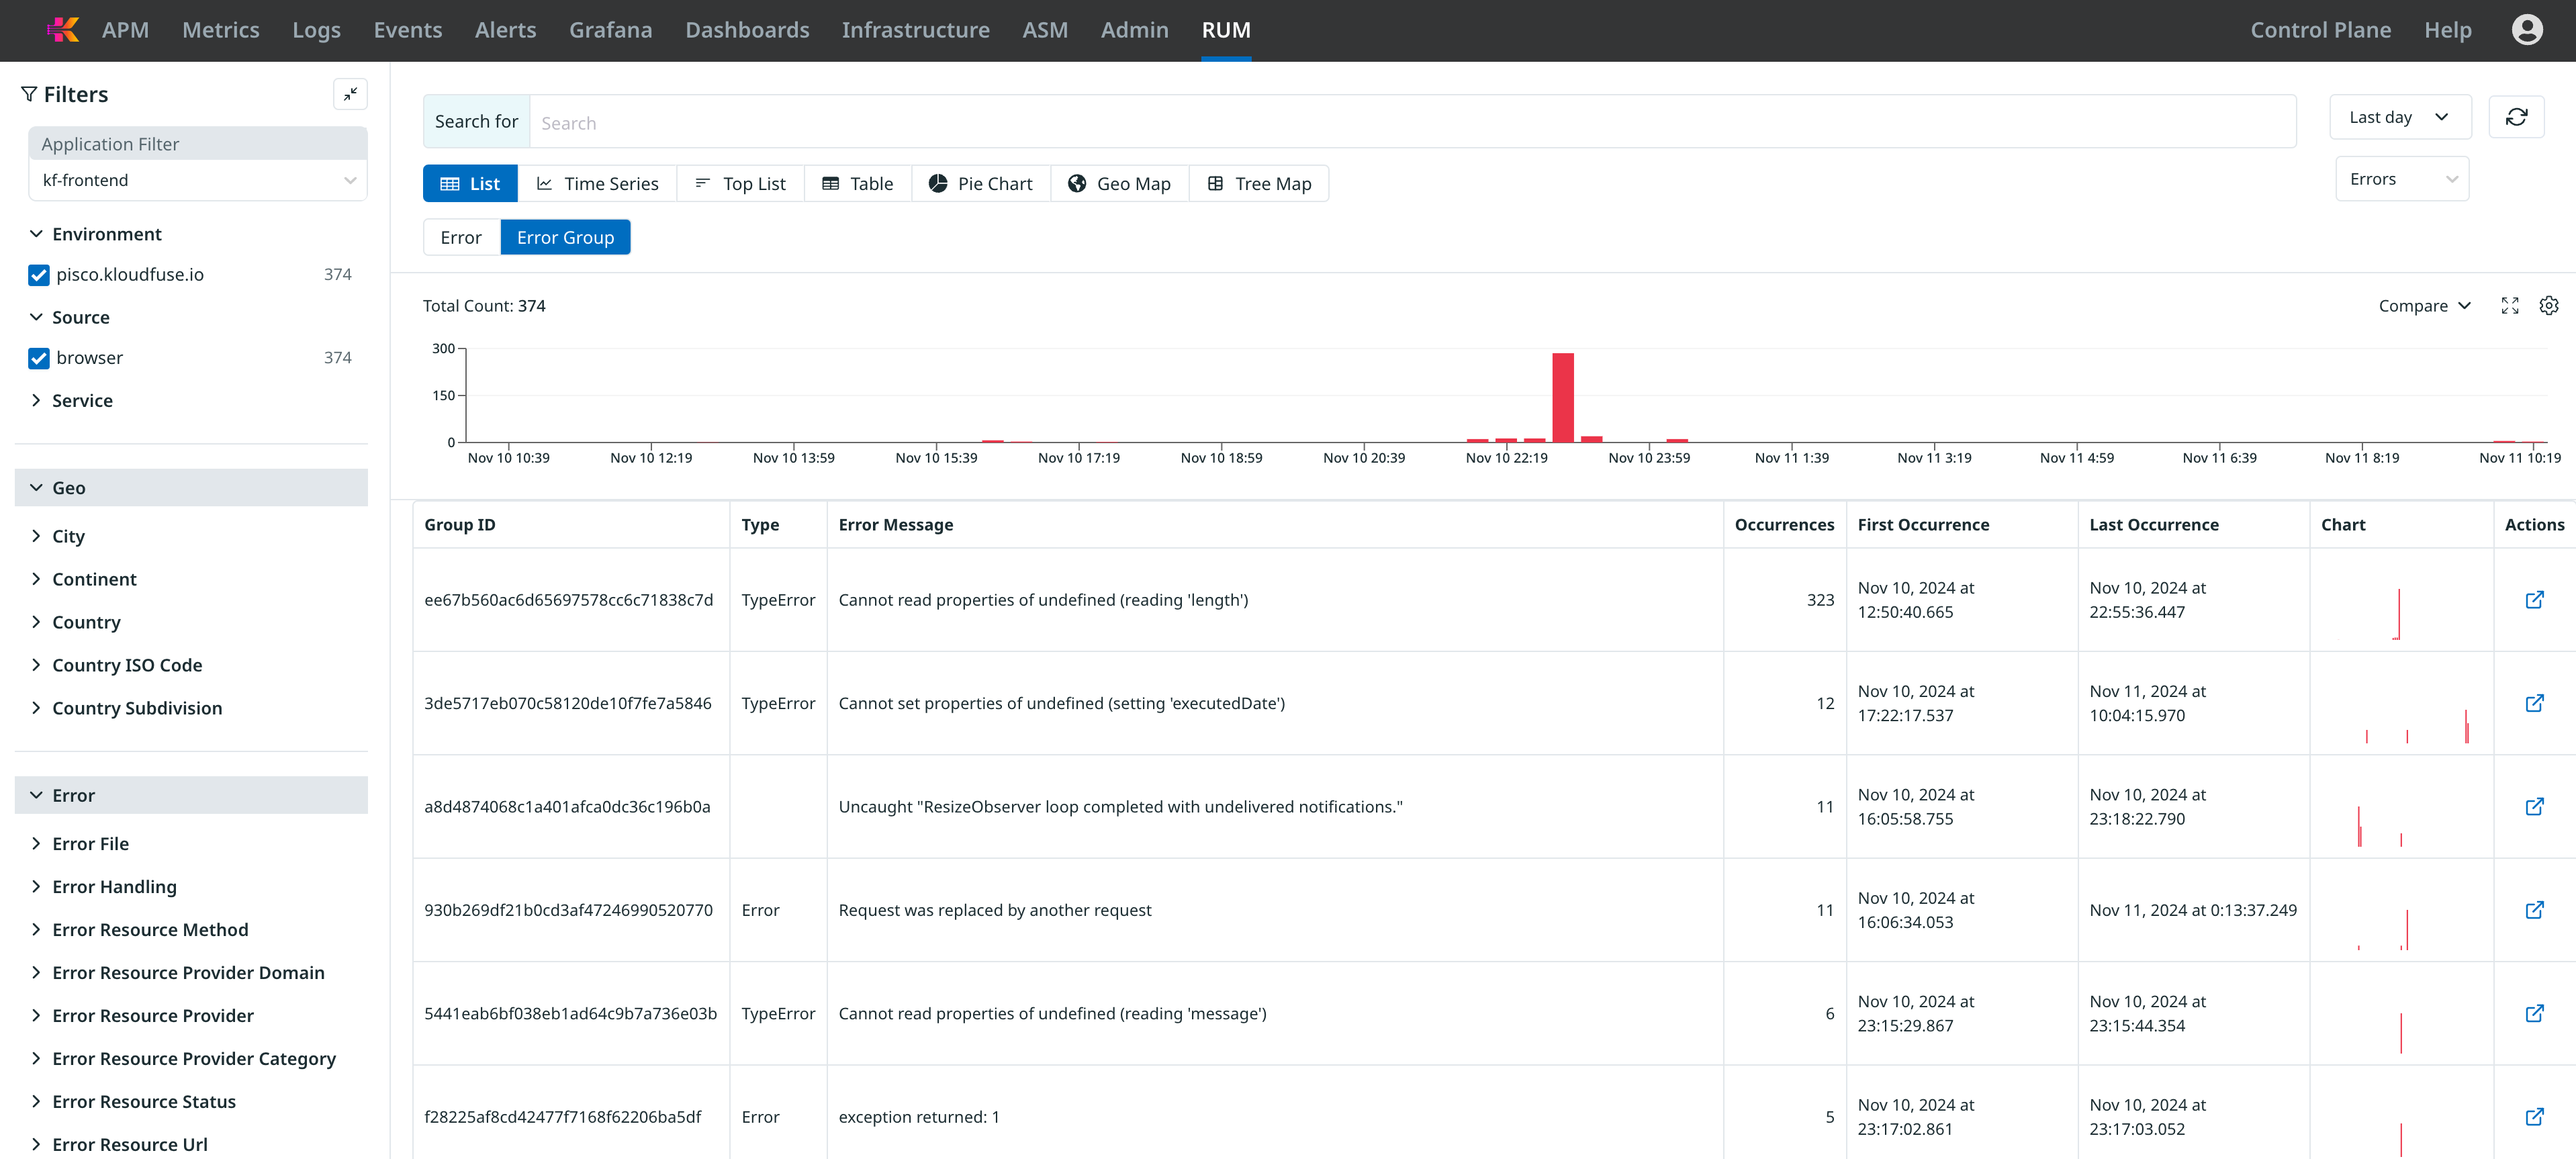Switch to Pie Chart view tab
The width and height of the screenshot is (2576, 1159).
pos(980,184)
